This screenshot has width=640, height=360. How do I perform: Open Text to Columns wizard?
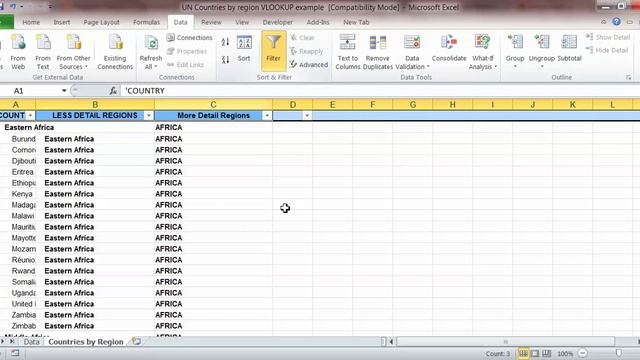click(347, 52)
